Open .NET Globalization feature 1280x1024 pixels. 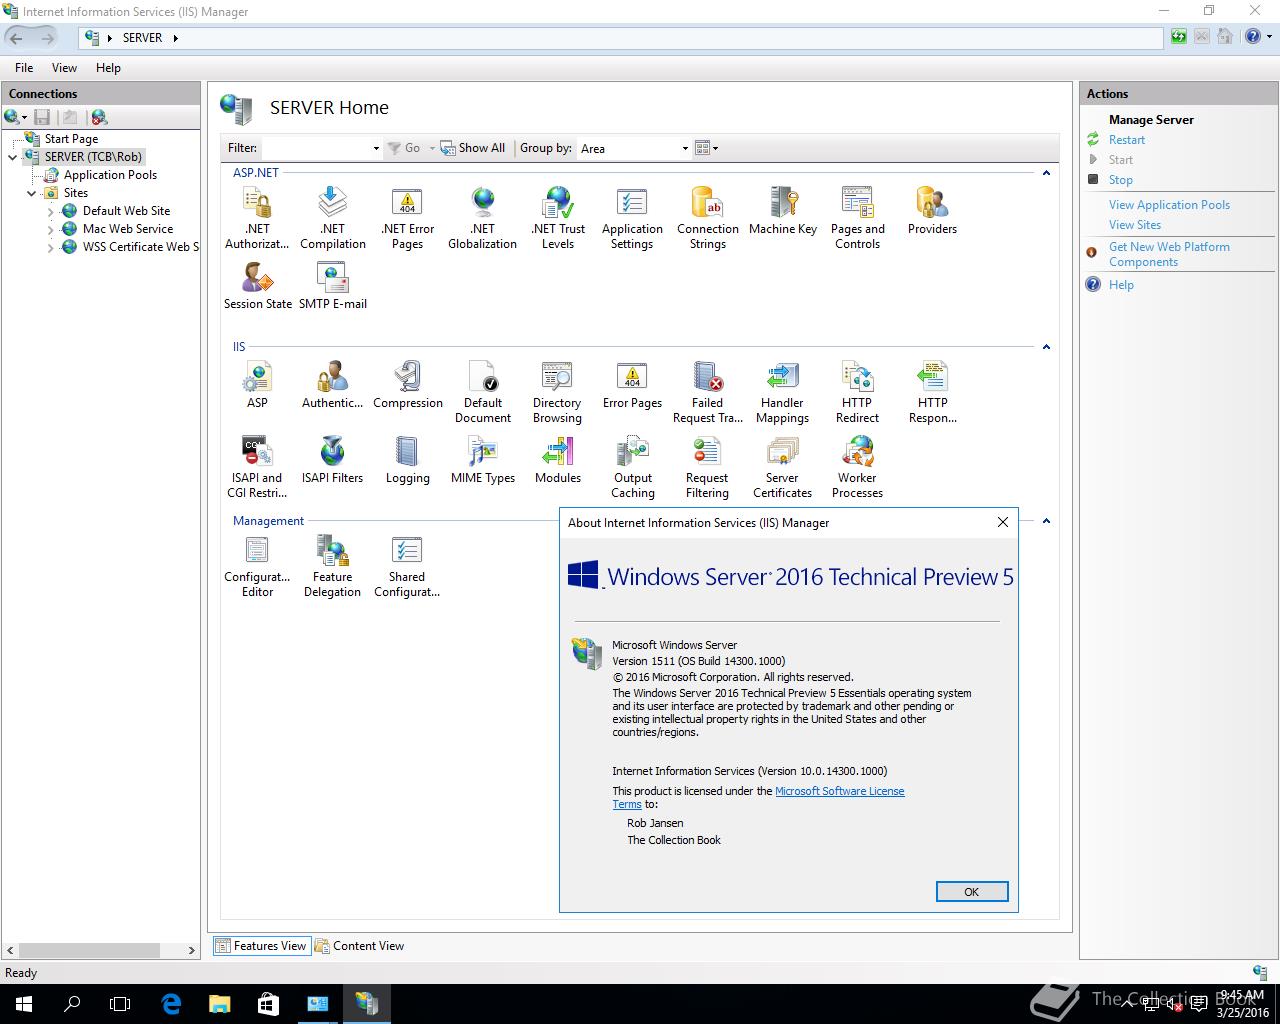pyautogui.click(x=482, y=217)
